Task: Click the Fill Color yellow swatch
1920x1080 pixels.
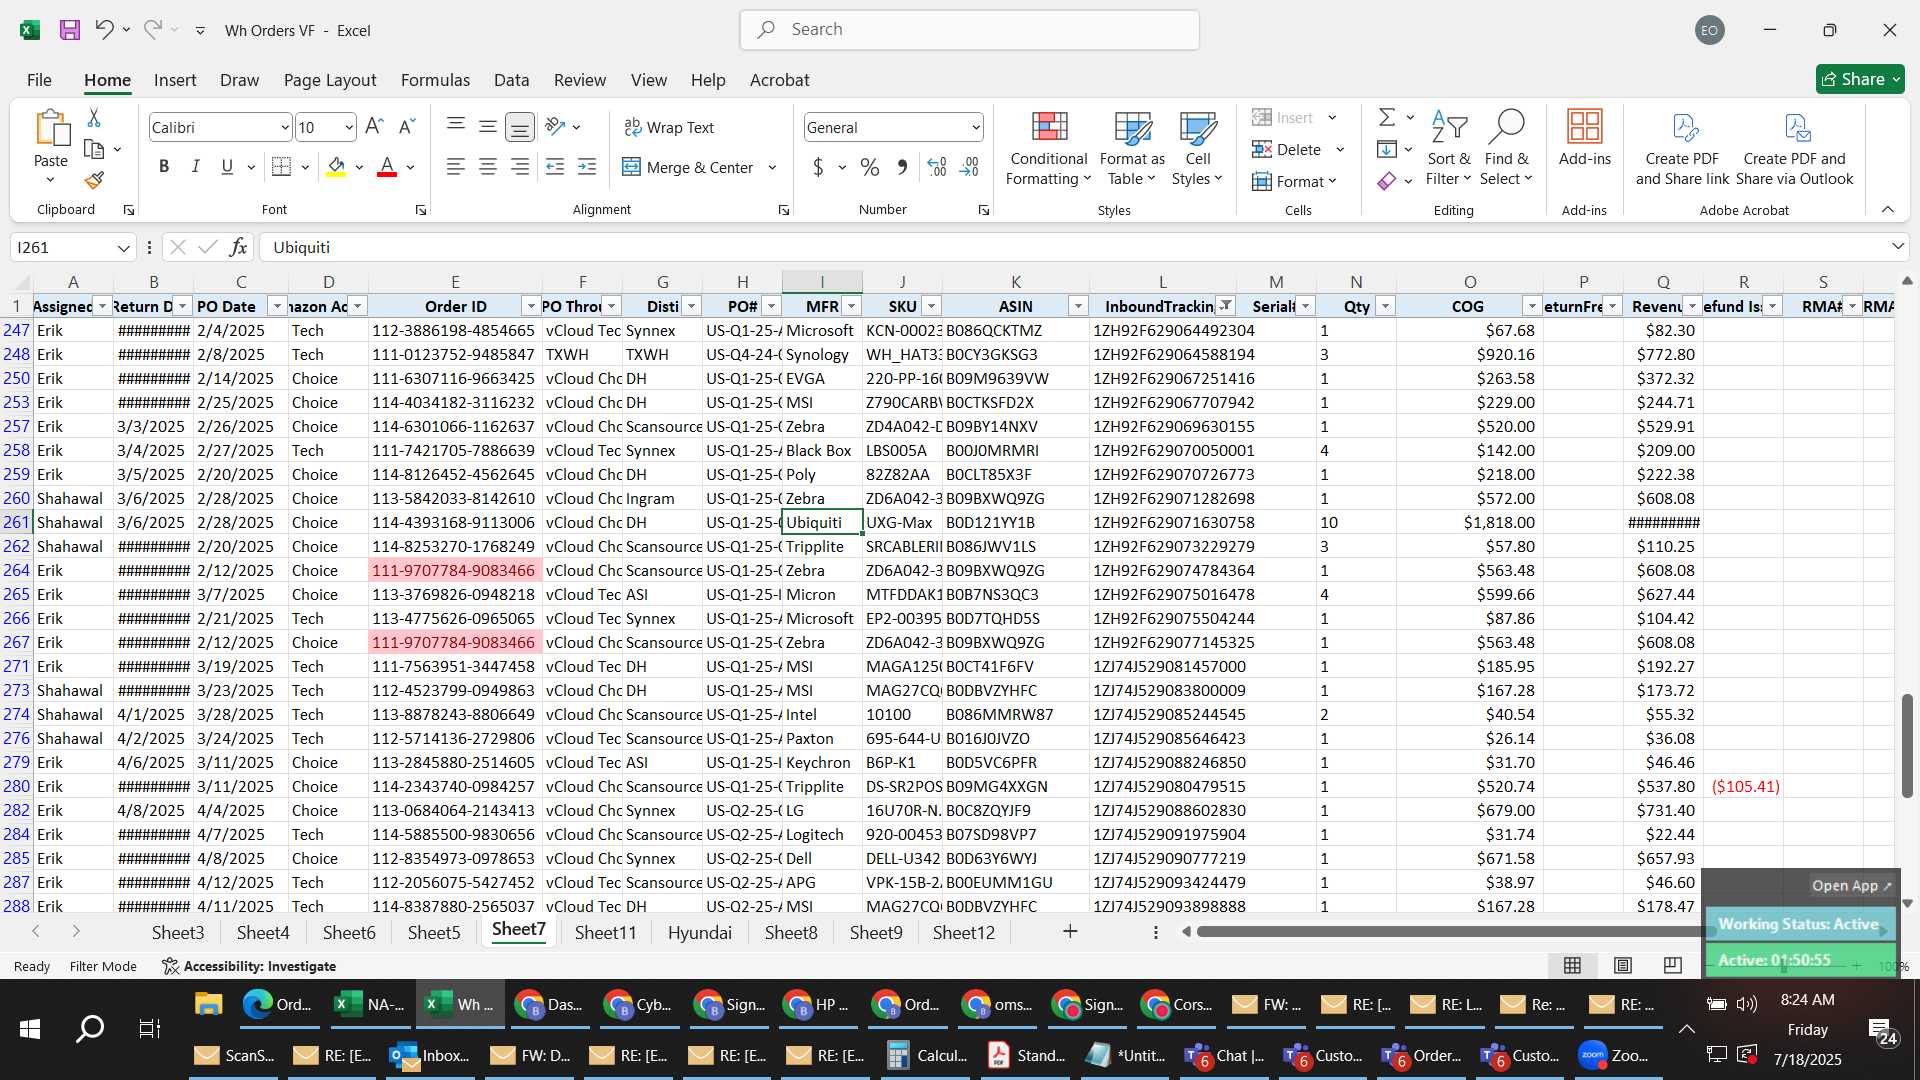Action: [x=336, y=167]
